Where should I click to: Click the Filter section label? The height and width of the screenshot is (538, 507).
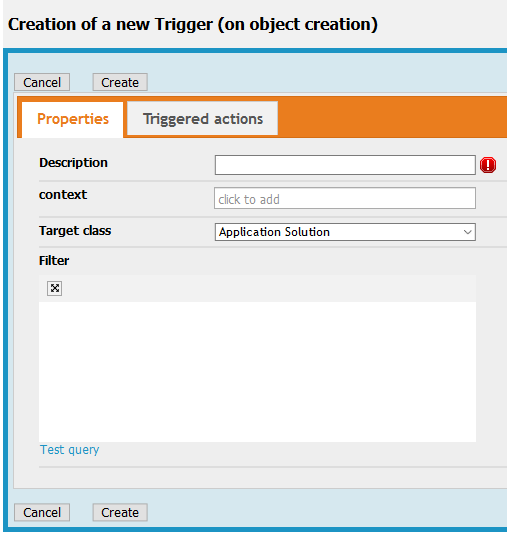[54, 260]
